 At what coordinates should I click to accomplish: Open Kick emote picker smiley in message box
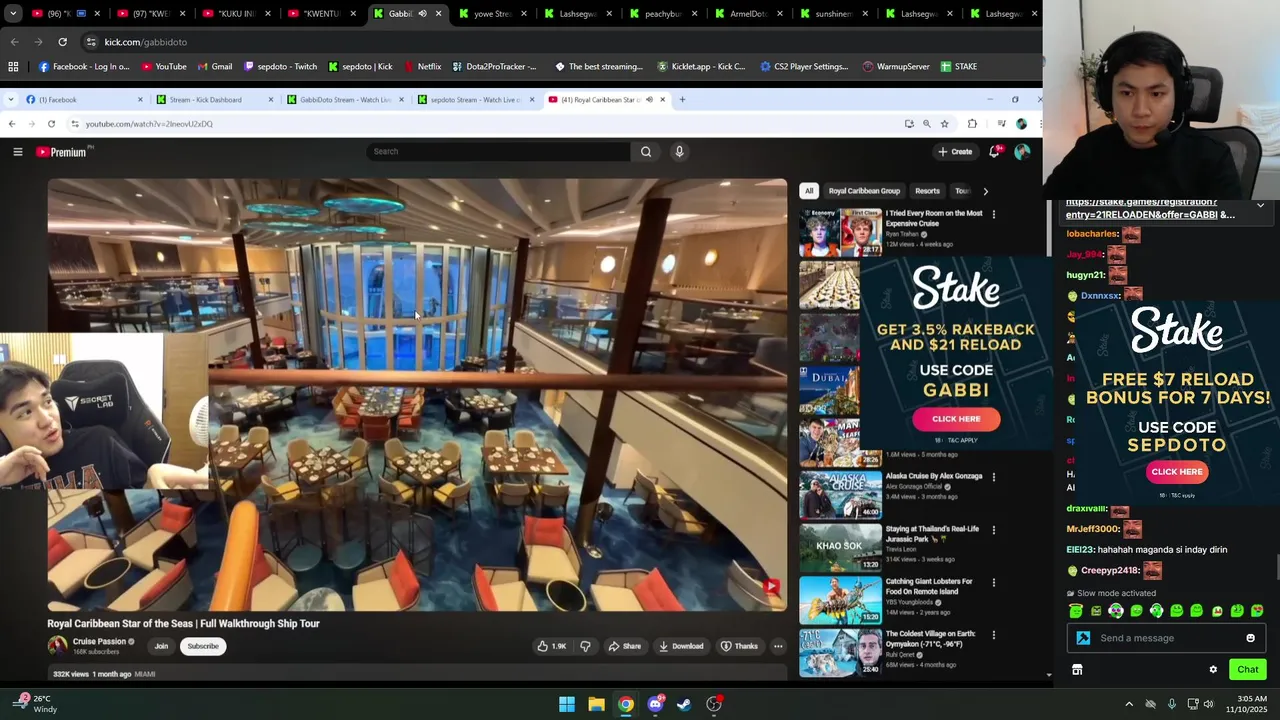coord(1250,638)
